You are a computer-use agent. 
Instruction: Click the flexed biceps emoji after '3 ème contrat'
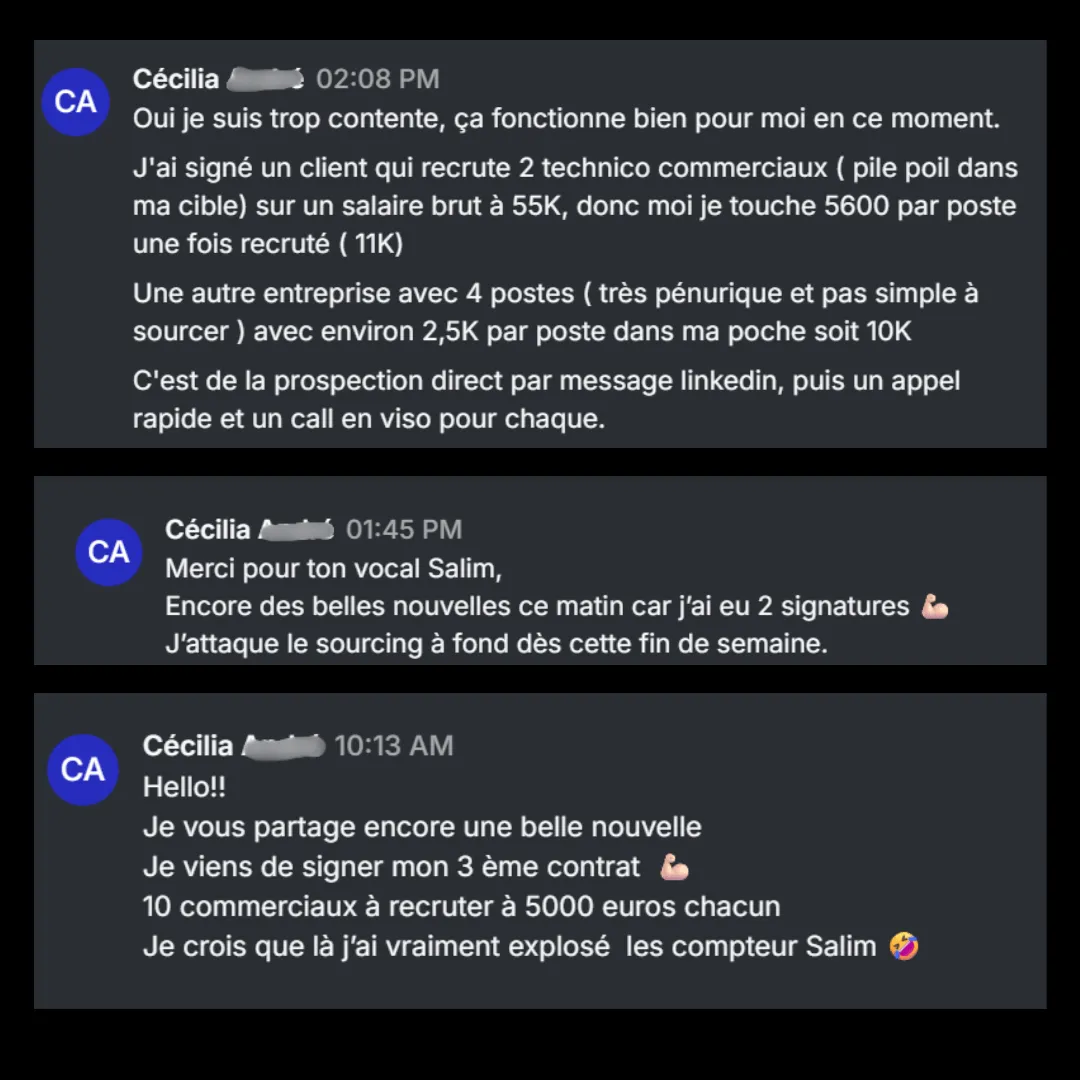[x=674, y=867]
